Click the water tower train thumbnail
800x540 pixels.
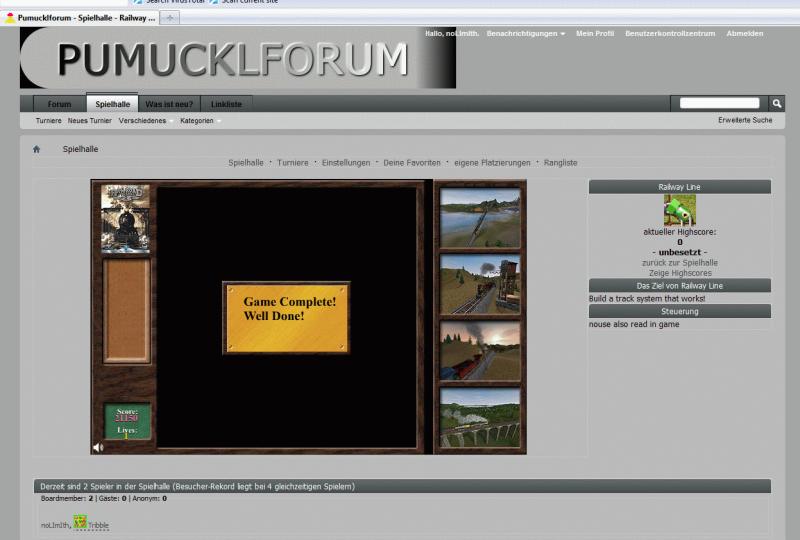[480, 284]
